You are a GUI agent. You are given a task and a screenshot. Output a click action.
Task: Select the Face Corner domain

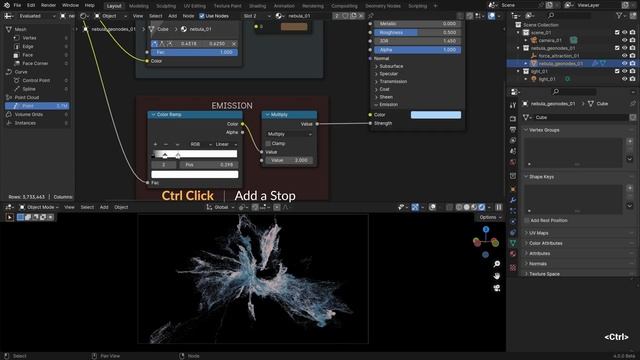pos(35,63)
